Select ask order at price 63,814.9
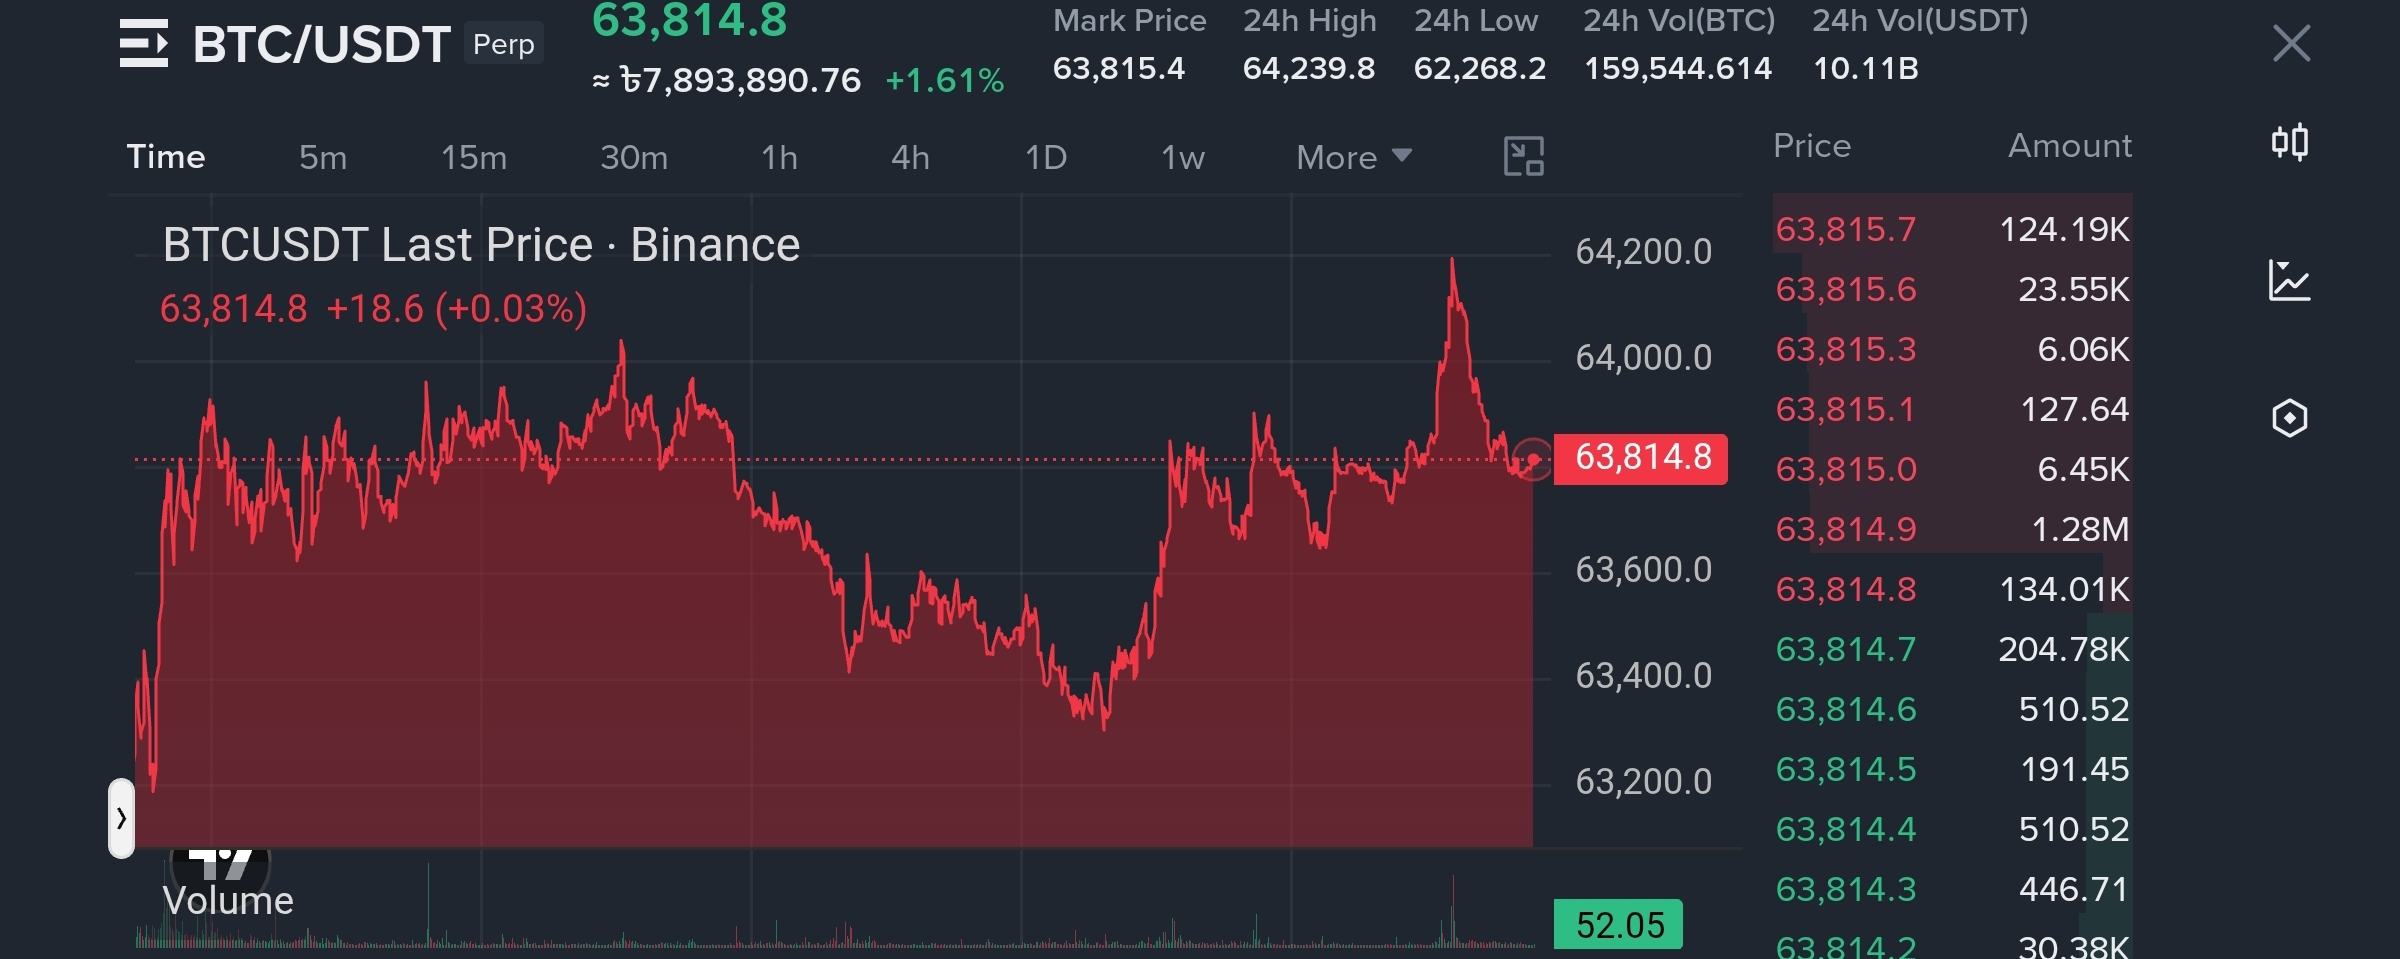Screen dimensions: 2400x959 (x=1952, y=529)
